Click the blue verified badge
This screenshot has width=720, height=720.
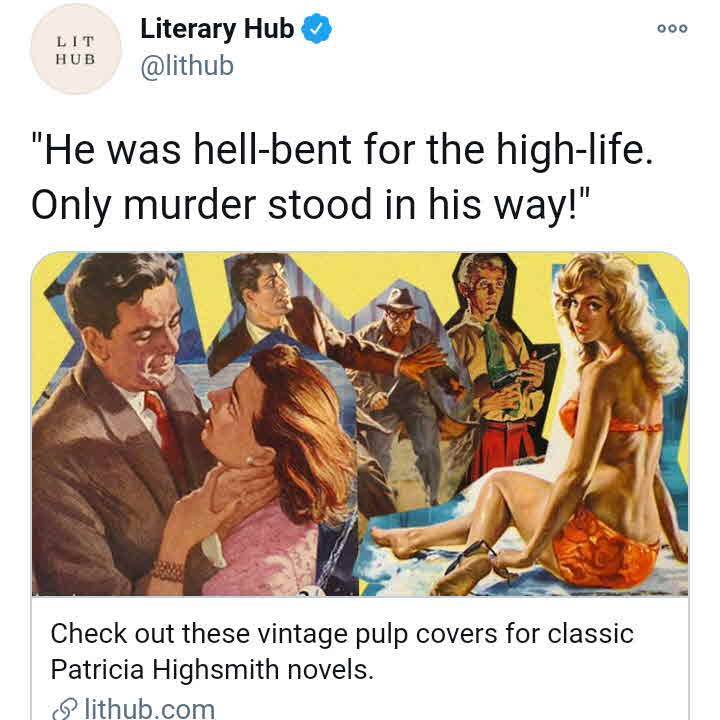[316, 28]
